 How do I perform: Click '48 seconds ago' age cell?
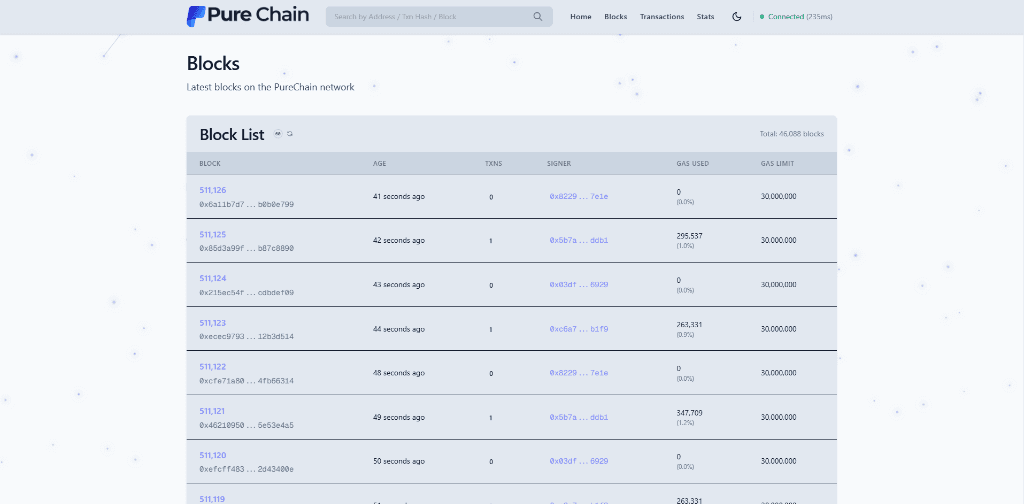[399, 373]
